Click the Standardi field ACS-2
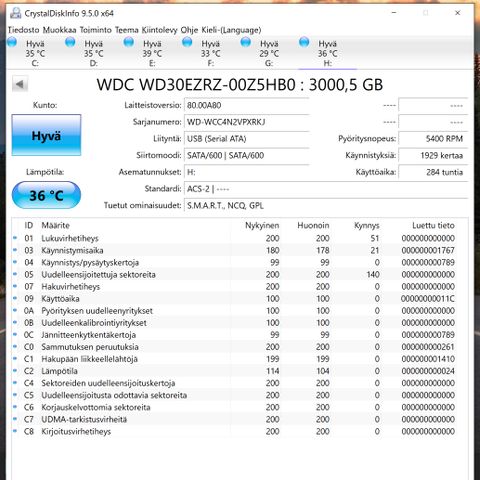 point(326,189)
